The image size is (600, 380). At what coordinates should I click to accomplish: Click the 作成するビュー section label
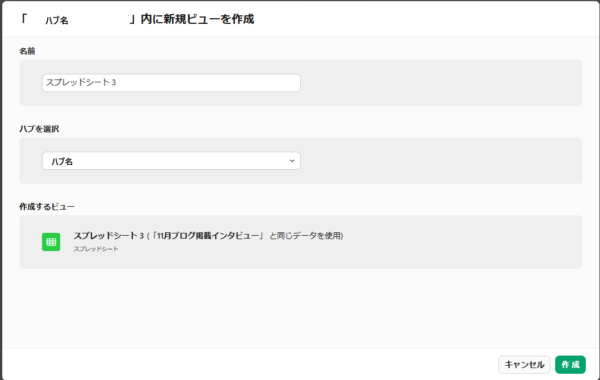point(47,207)
